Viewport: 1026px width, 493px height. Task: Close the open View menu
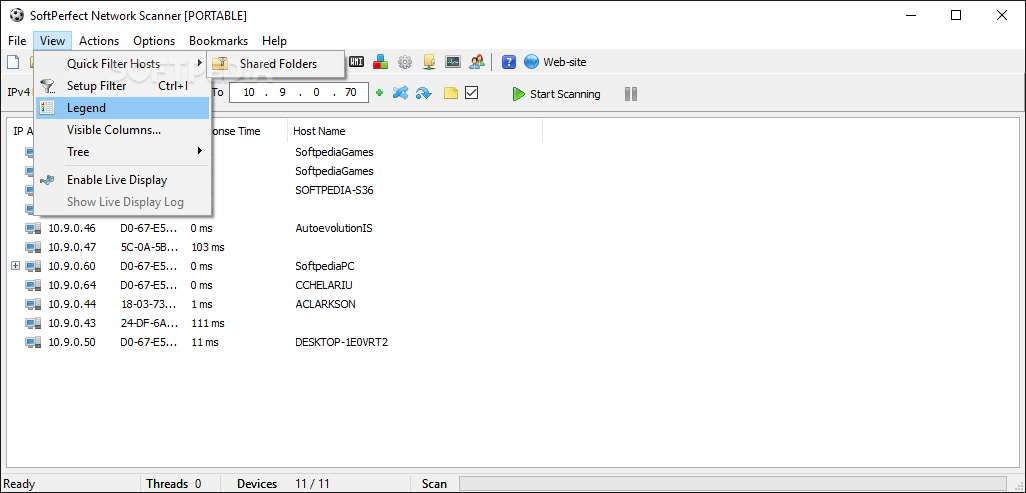tap(52, 41)
